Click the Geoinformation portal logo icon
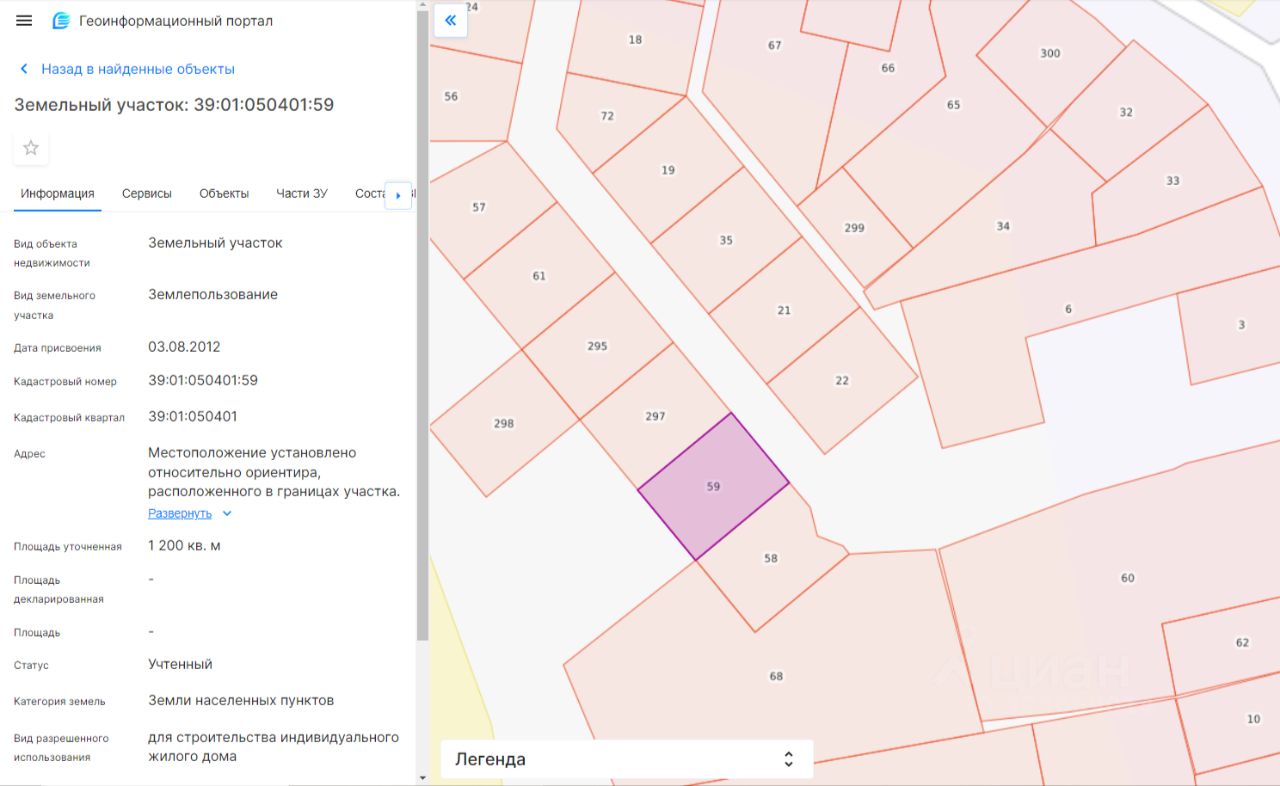The image size is (1280, 786). tap(62, 21)
